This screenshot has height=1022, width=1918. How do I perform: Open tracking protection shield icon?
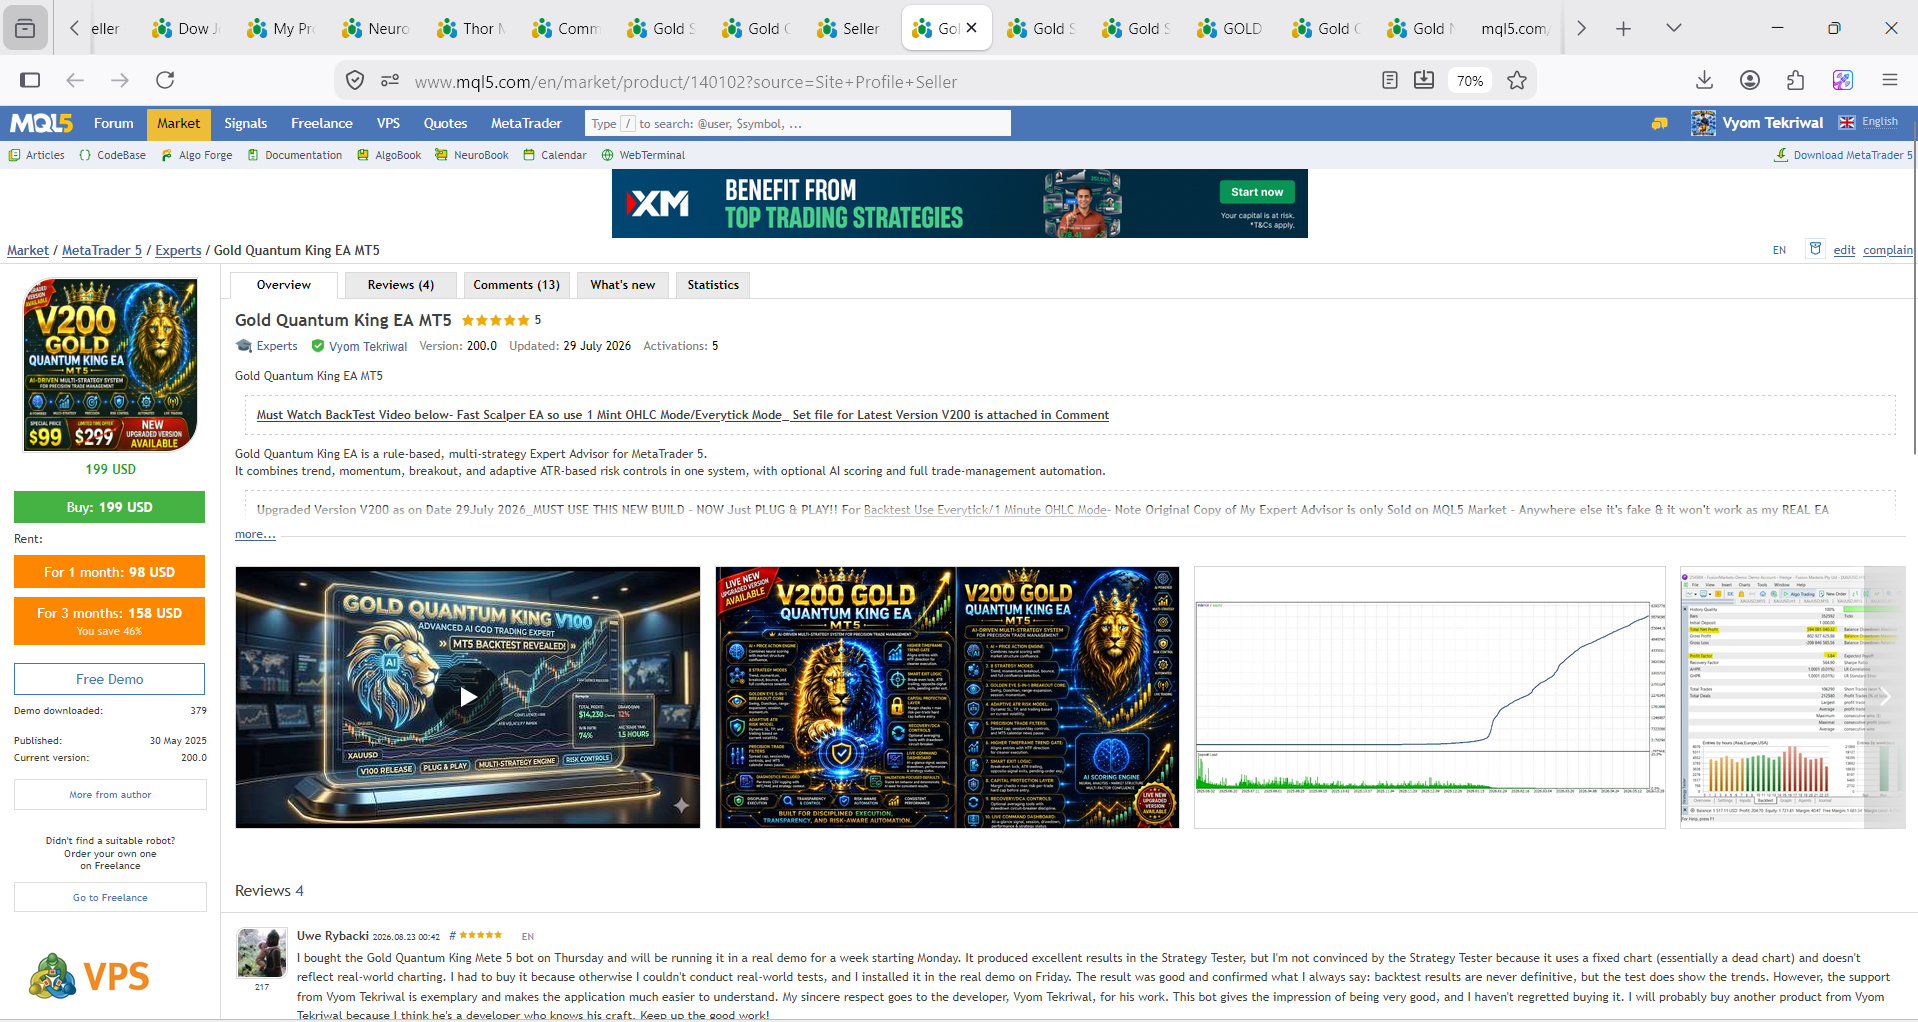click(x=354, y=81)
